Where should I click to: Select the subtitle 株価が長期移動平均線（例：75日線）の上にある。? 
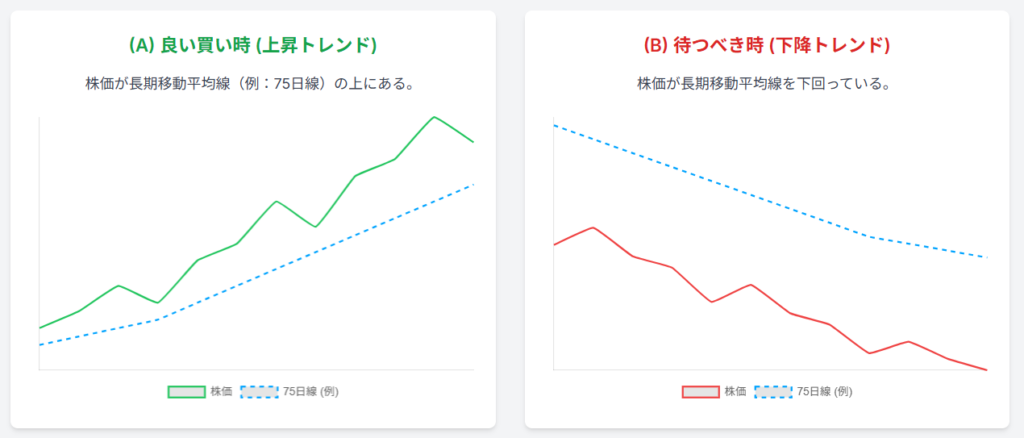coord(252,84)
